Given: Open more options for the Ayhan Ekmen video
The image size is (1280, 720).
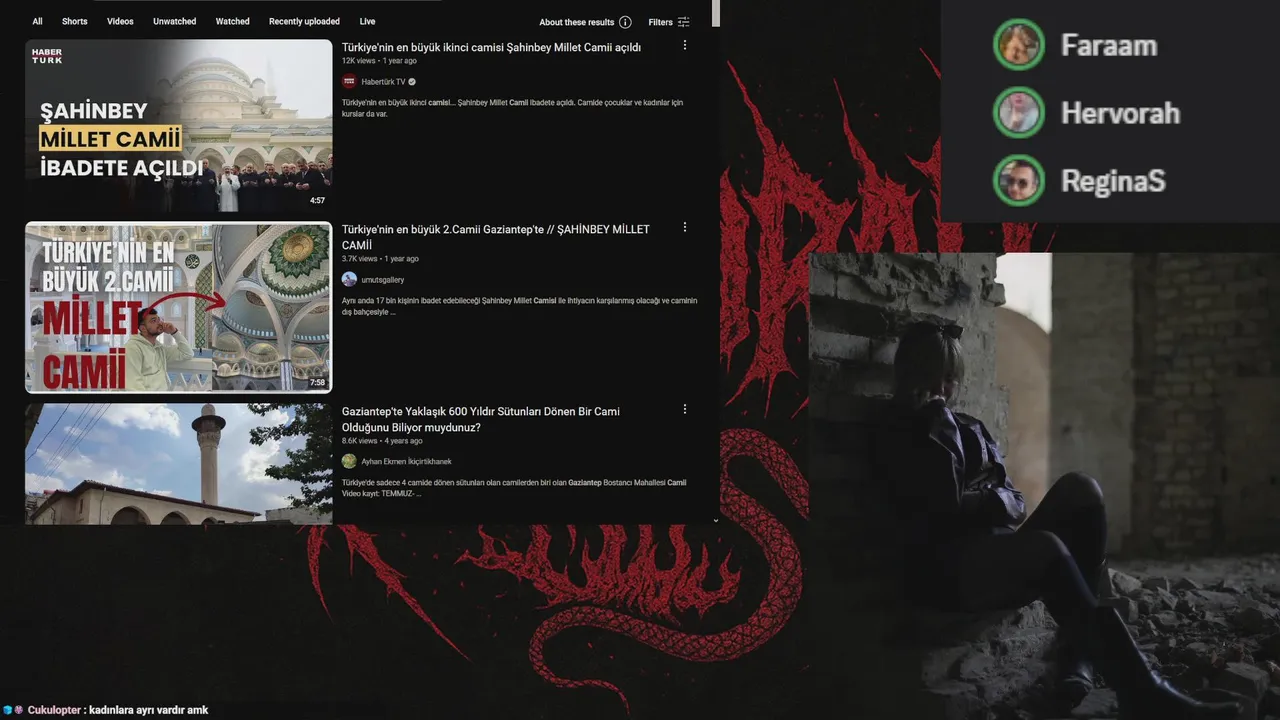Looking at the screenshot, I should (x=685, y=409).
